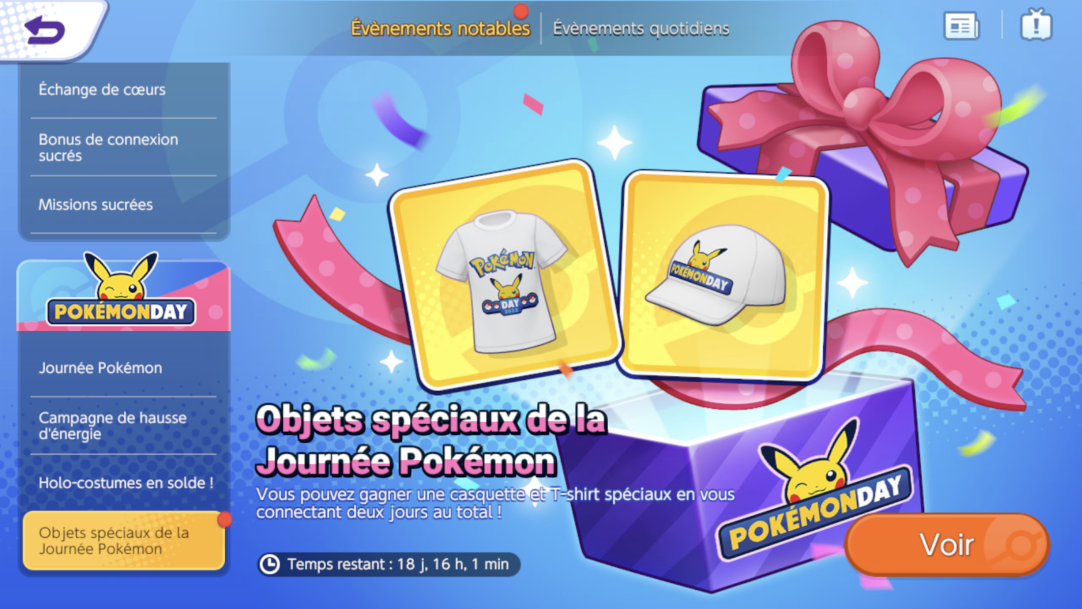Screen dimensions: 1082x609
Task: Tap the clock icon beside Temps restant
Action: 269,564
